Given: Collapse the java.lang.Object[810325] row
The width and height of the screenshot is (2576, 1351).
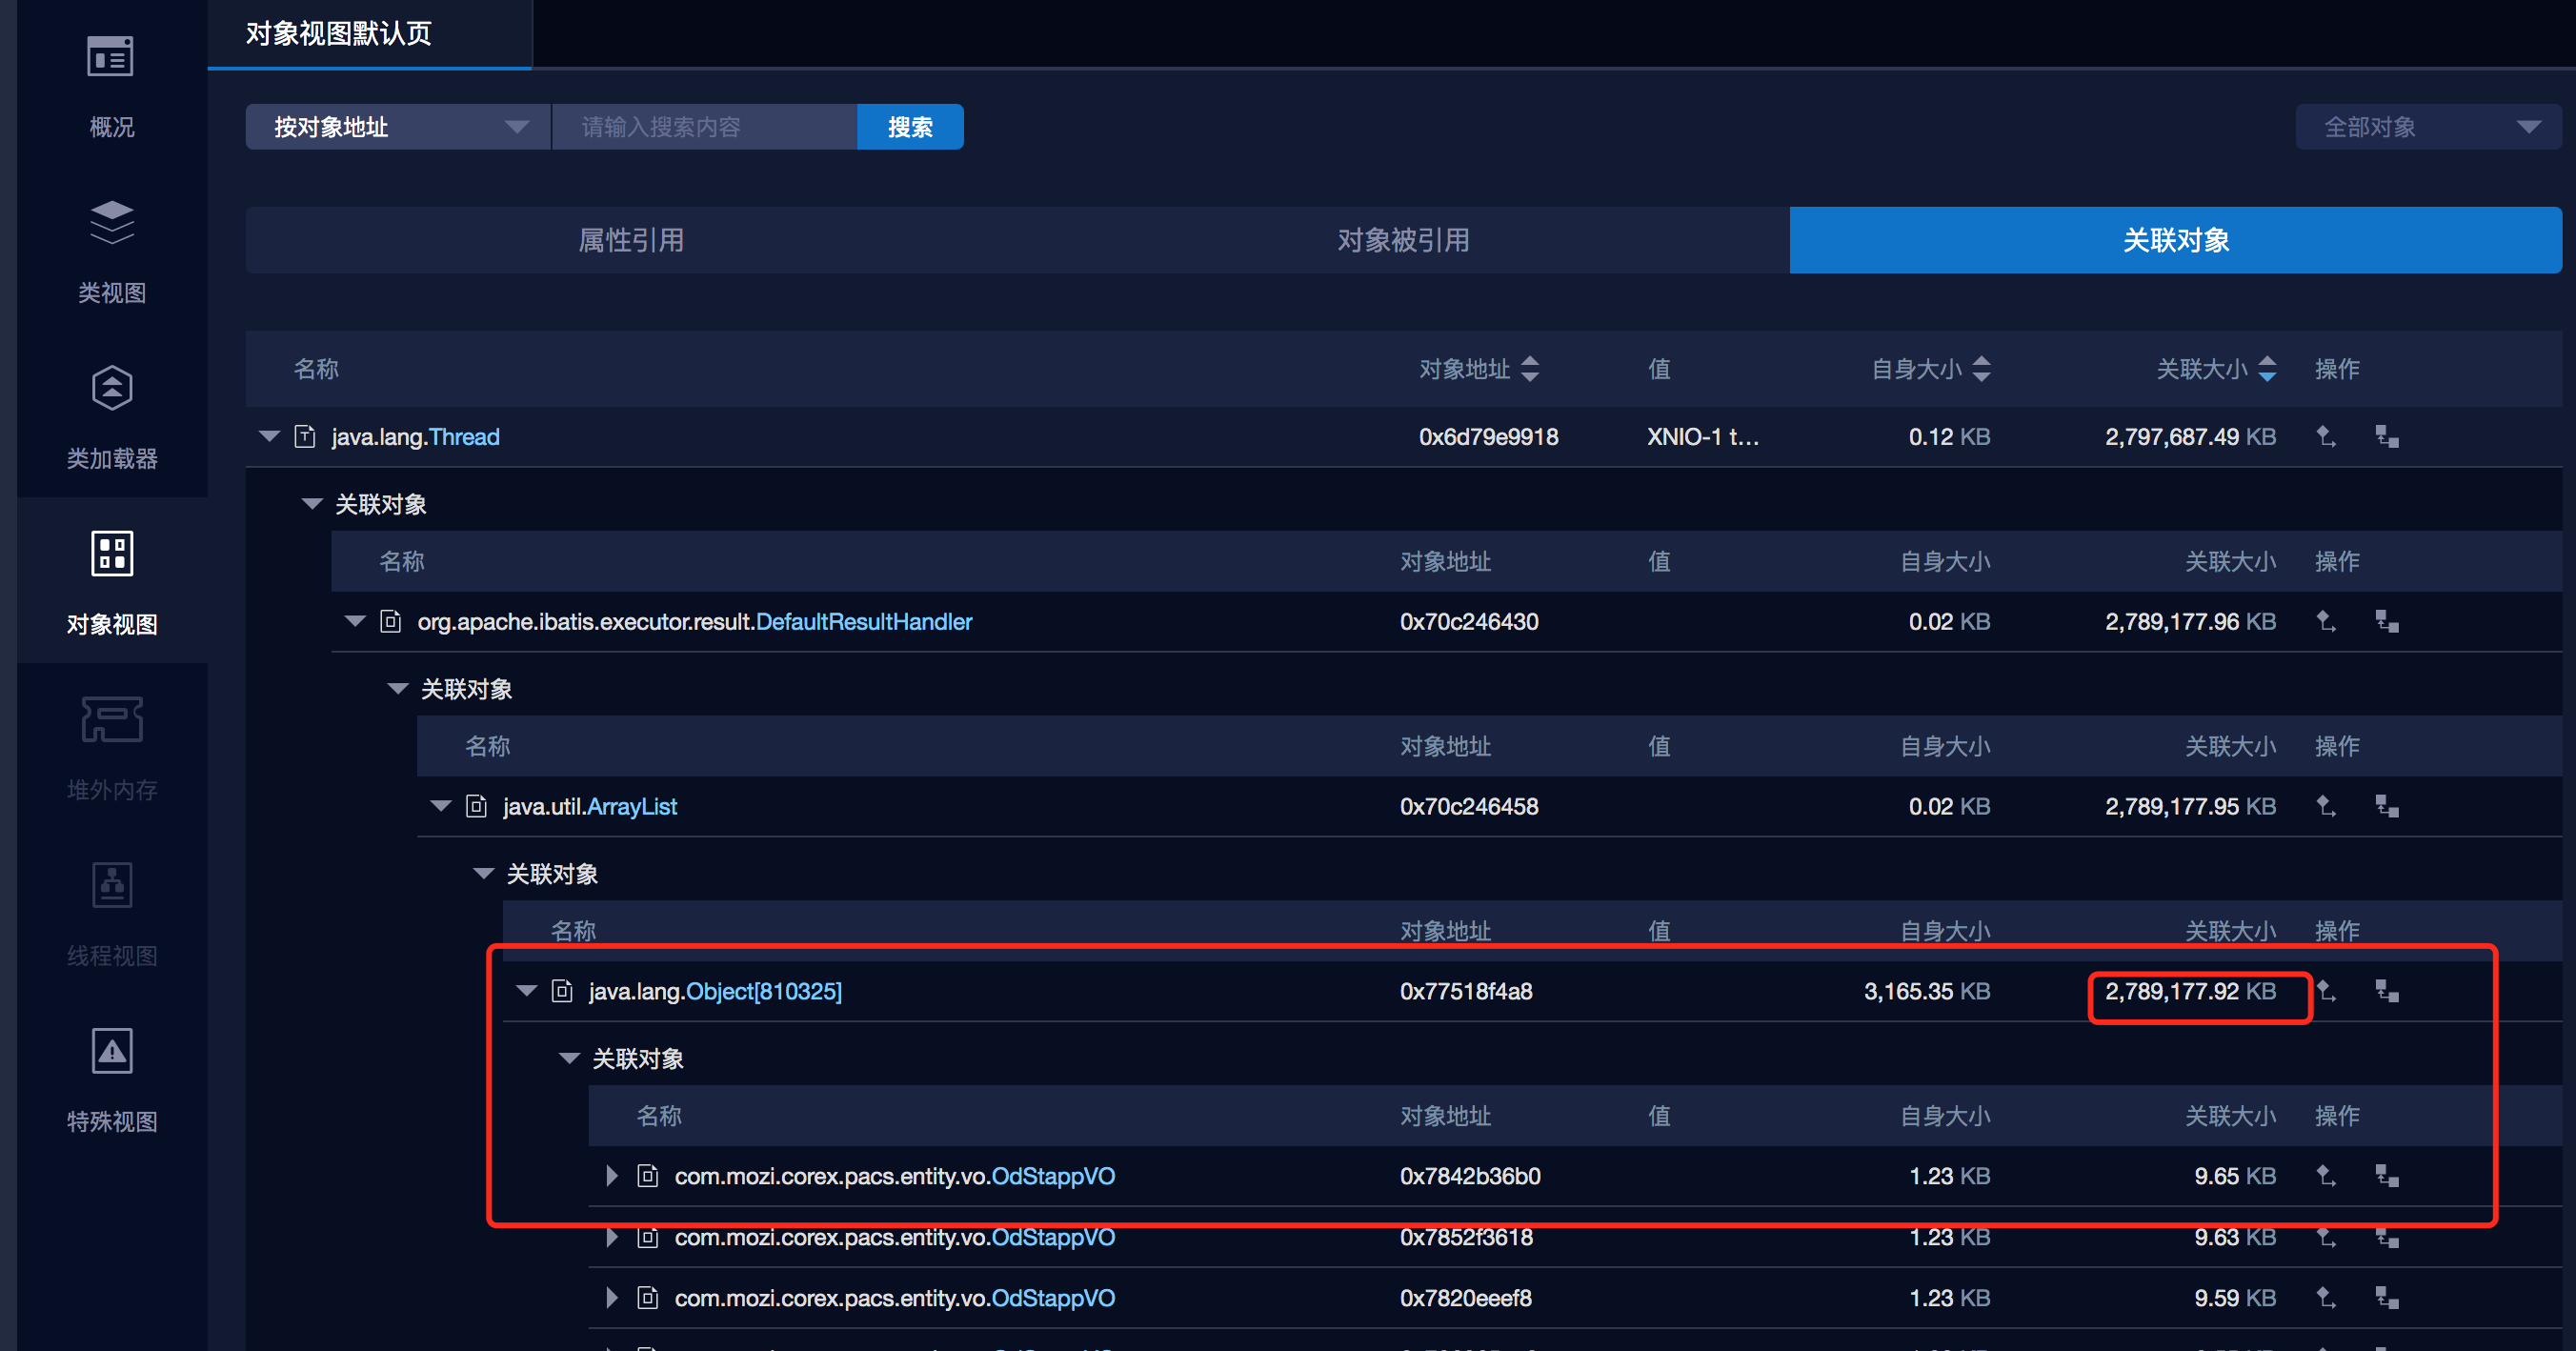Looking at the screenshot, I should [x=527, y=991].
